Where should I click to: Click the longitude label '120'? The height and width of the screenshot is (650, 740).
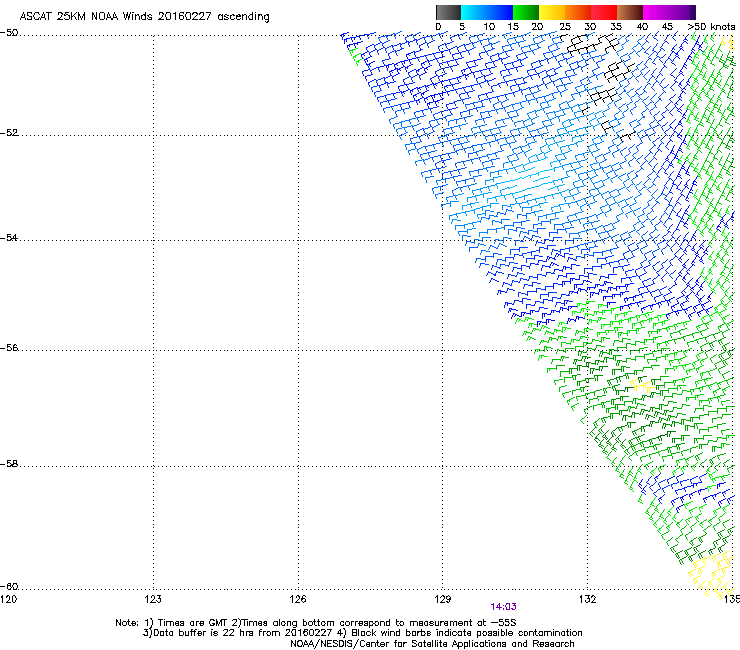pos(8,599)
